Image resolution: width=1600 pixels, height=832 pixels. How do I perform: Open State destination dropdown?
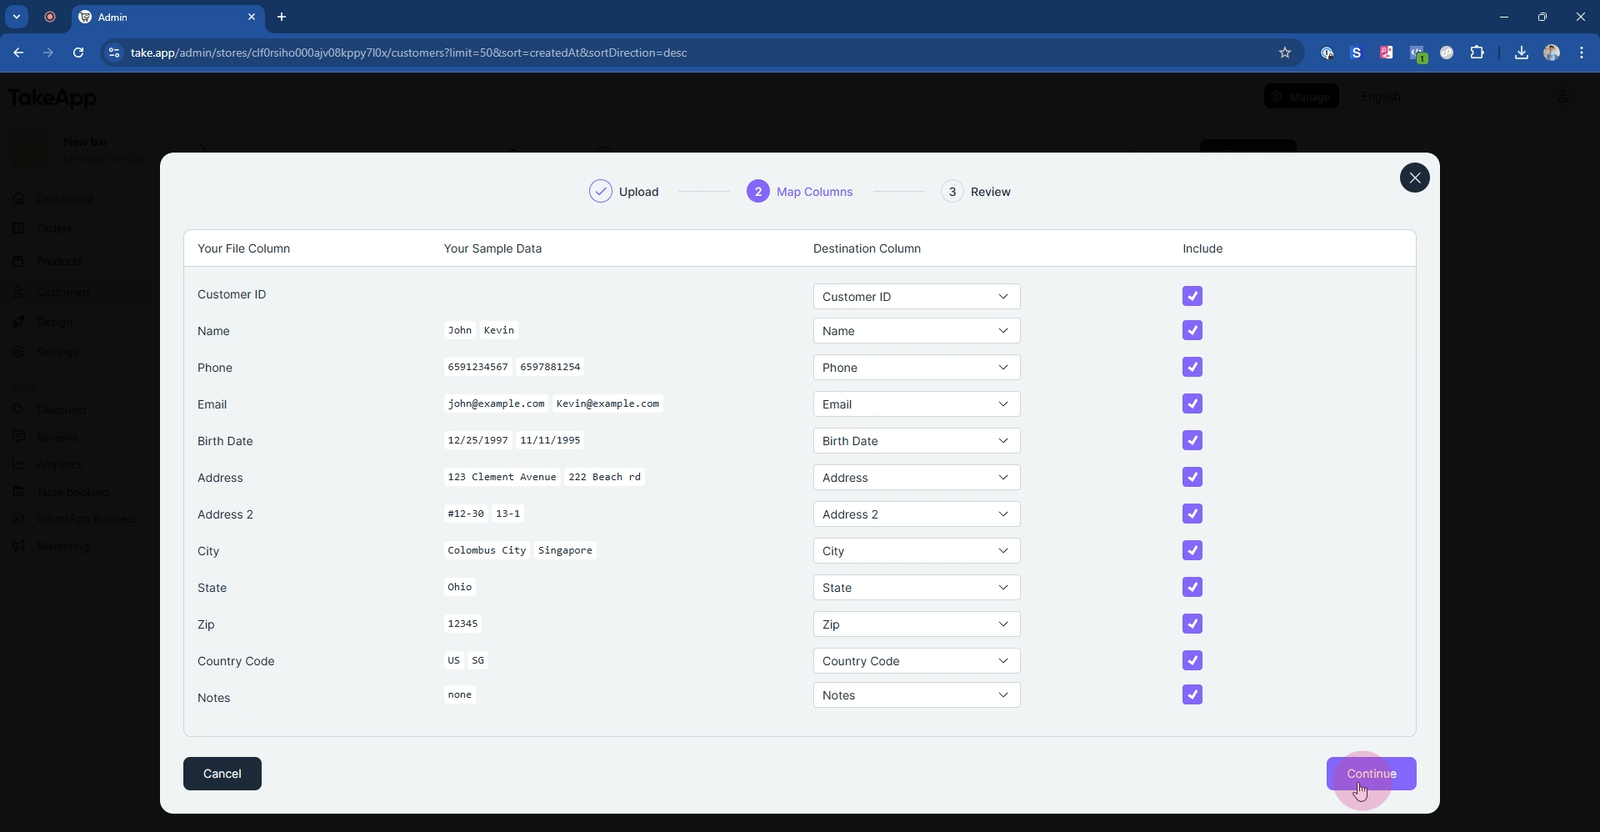tap(916, 587)
